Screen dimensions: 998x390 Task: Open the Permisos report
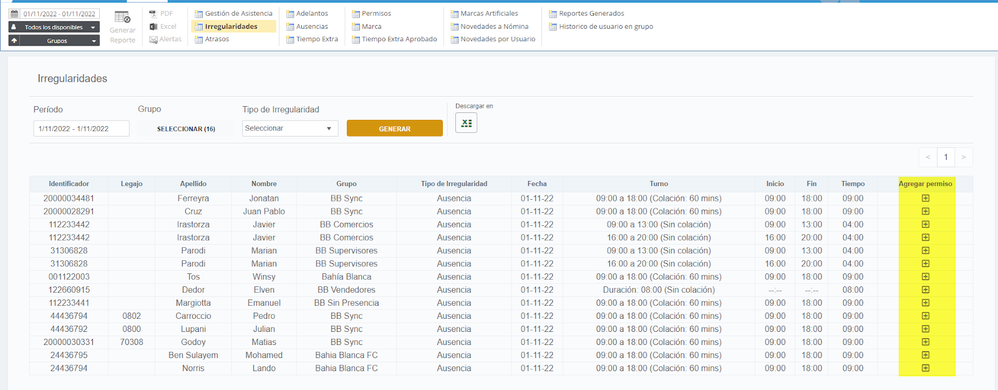tap(371, 13)
